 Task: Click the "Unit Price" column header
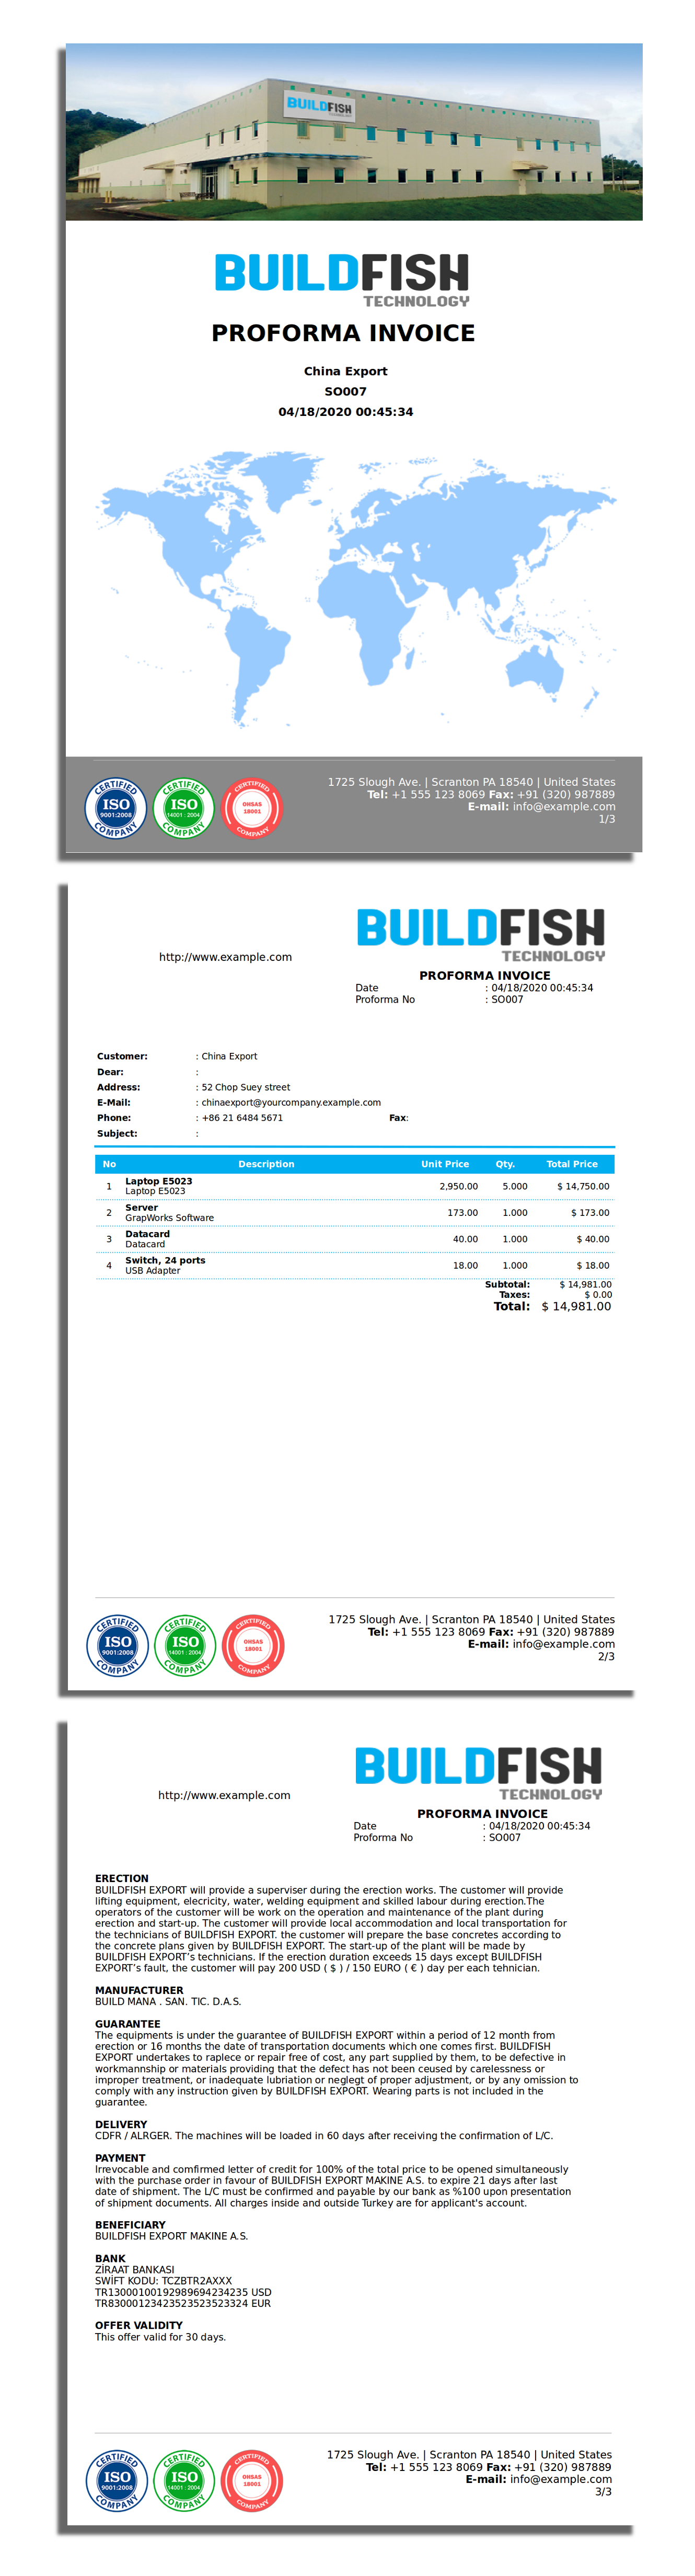click(445, 1164)
